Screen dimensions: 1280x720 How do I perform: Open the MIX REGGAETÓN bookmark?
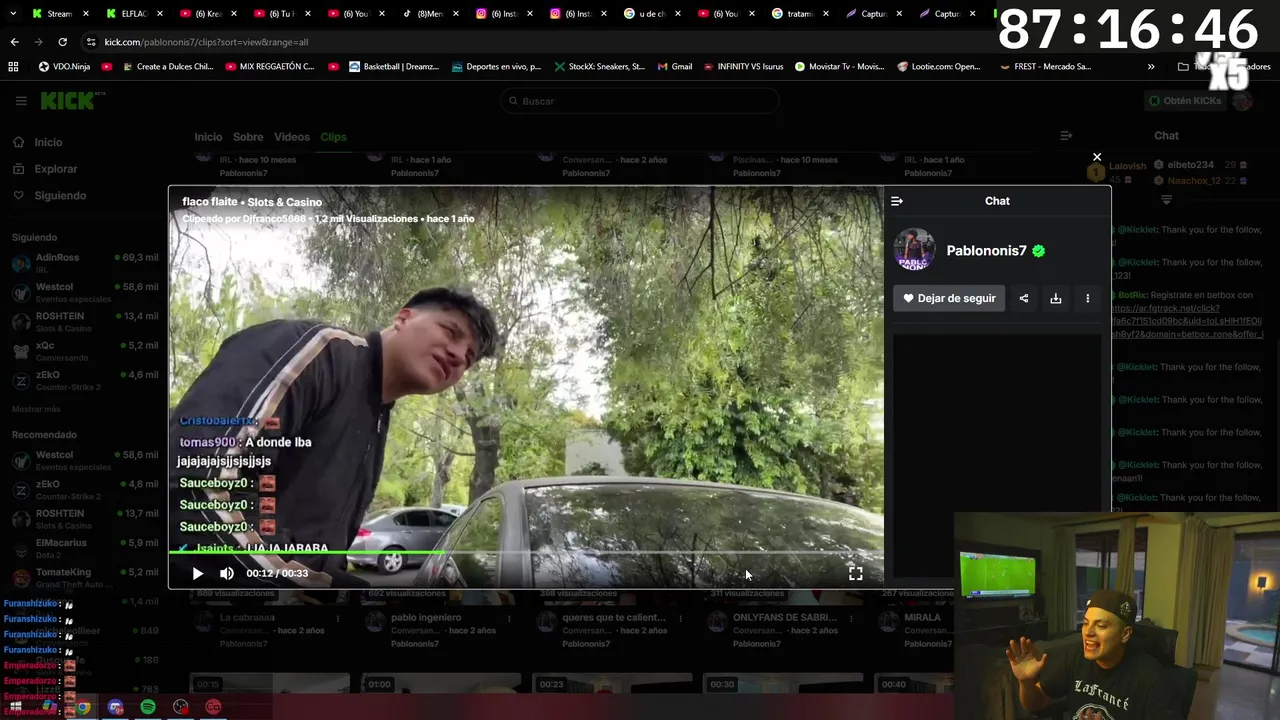click(x=270, y=67)
